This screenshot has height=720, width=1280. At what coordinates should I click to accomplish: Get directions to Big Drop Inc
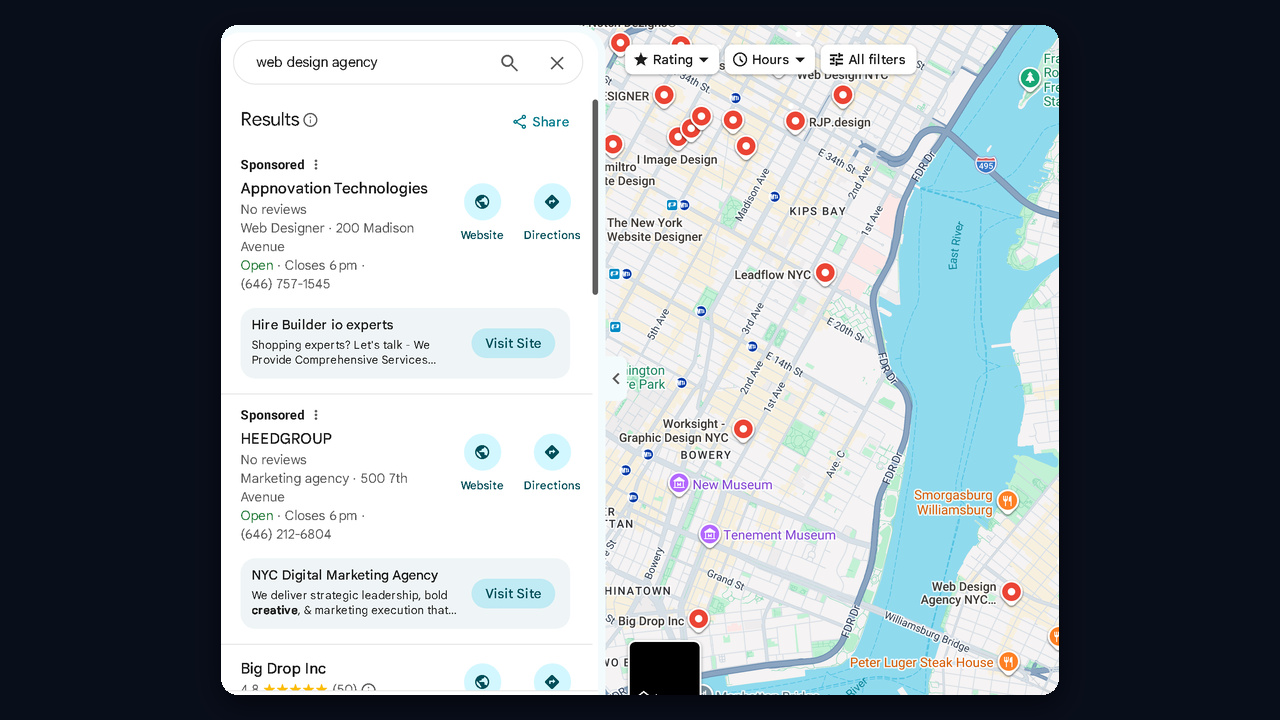552,680
